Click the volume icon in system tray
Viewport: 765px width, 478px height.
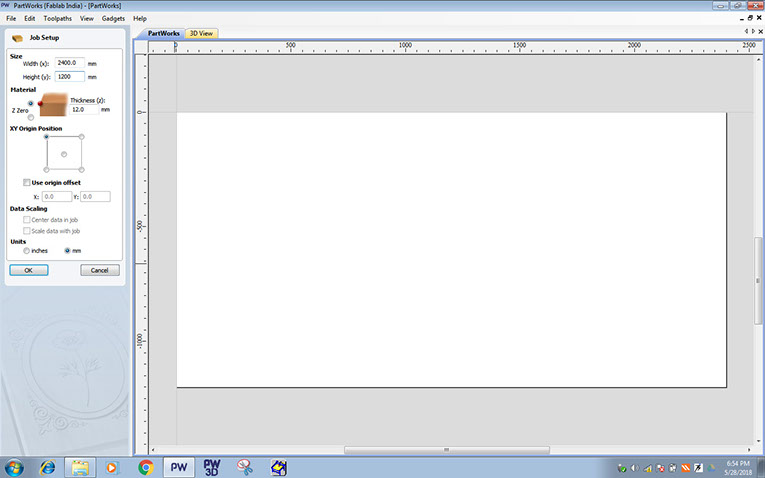(635, 468)
